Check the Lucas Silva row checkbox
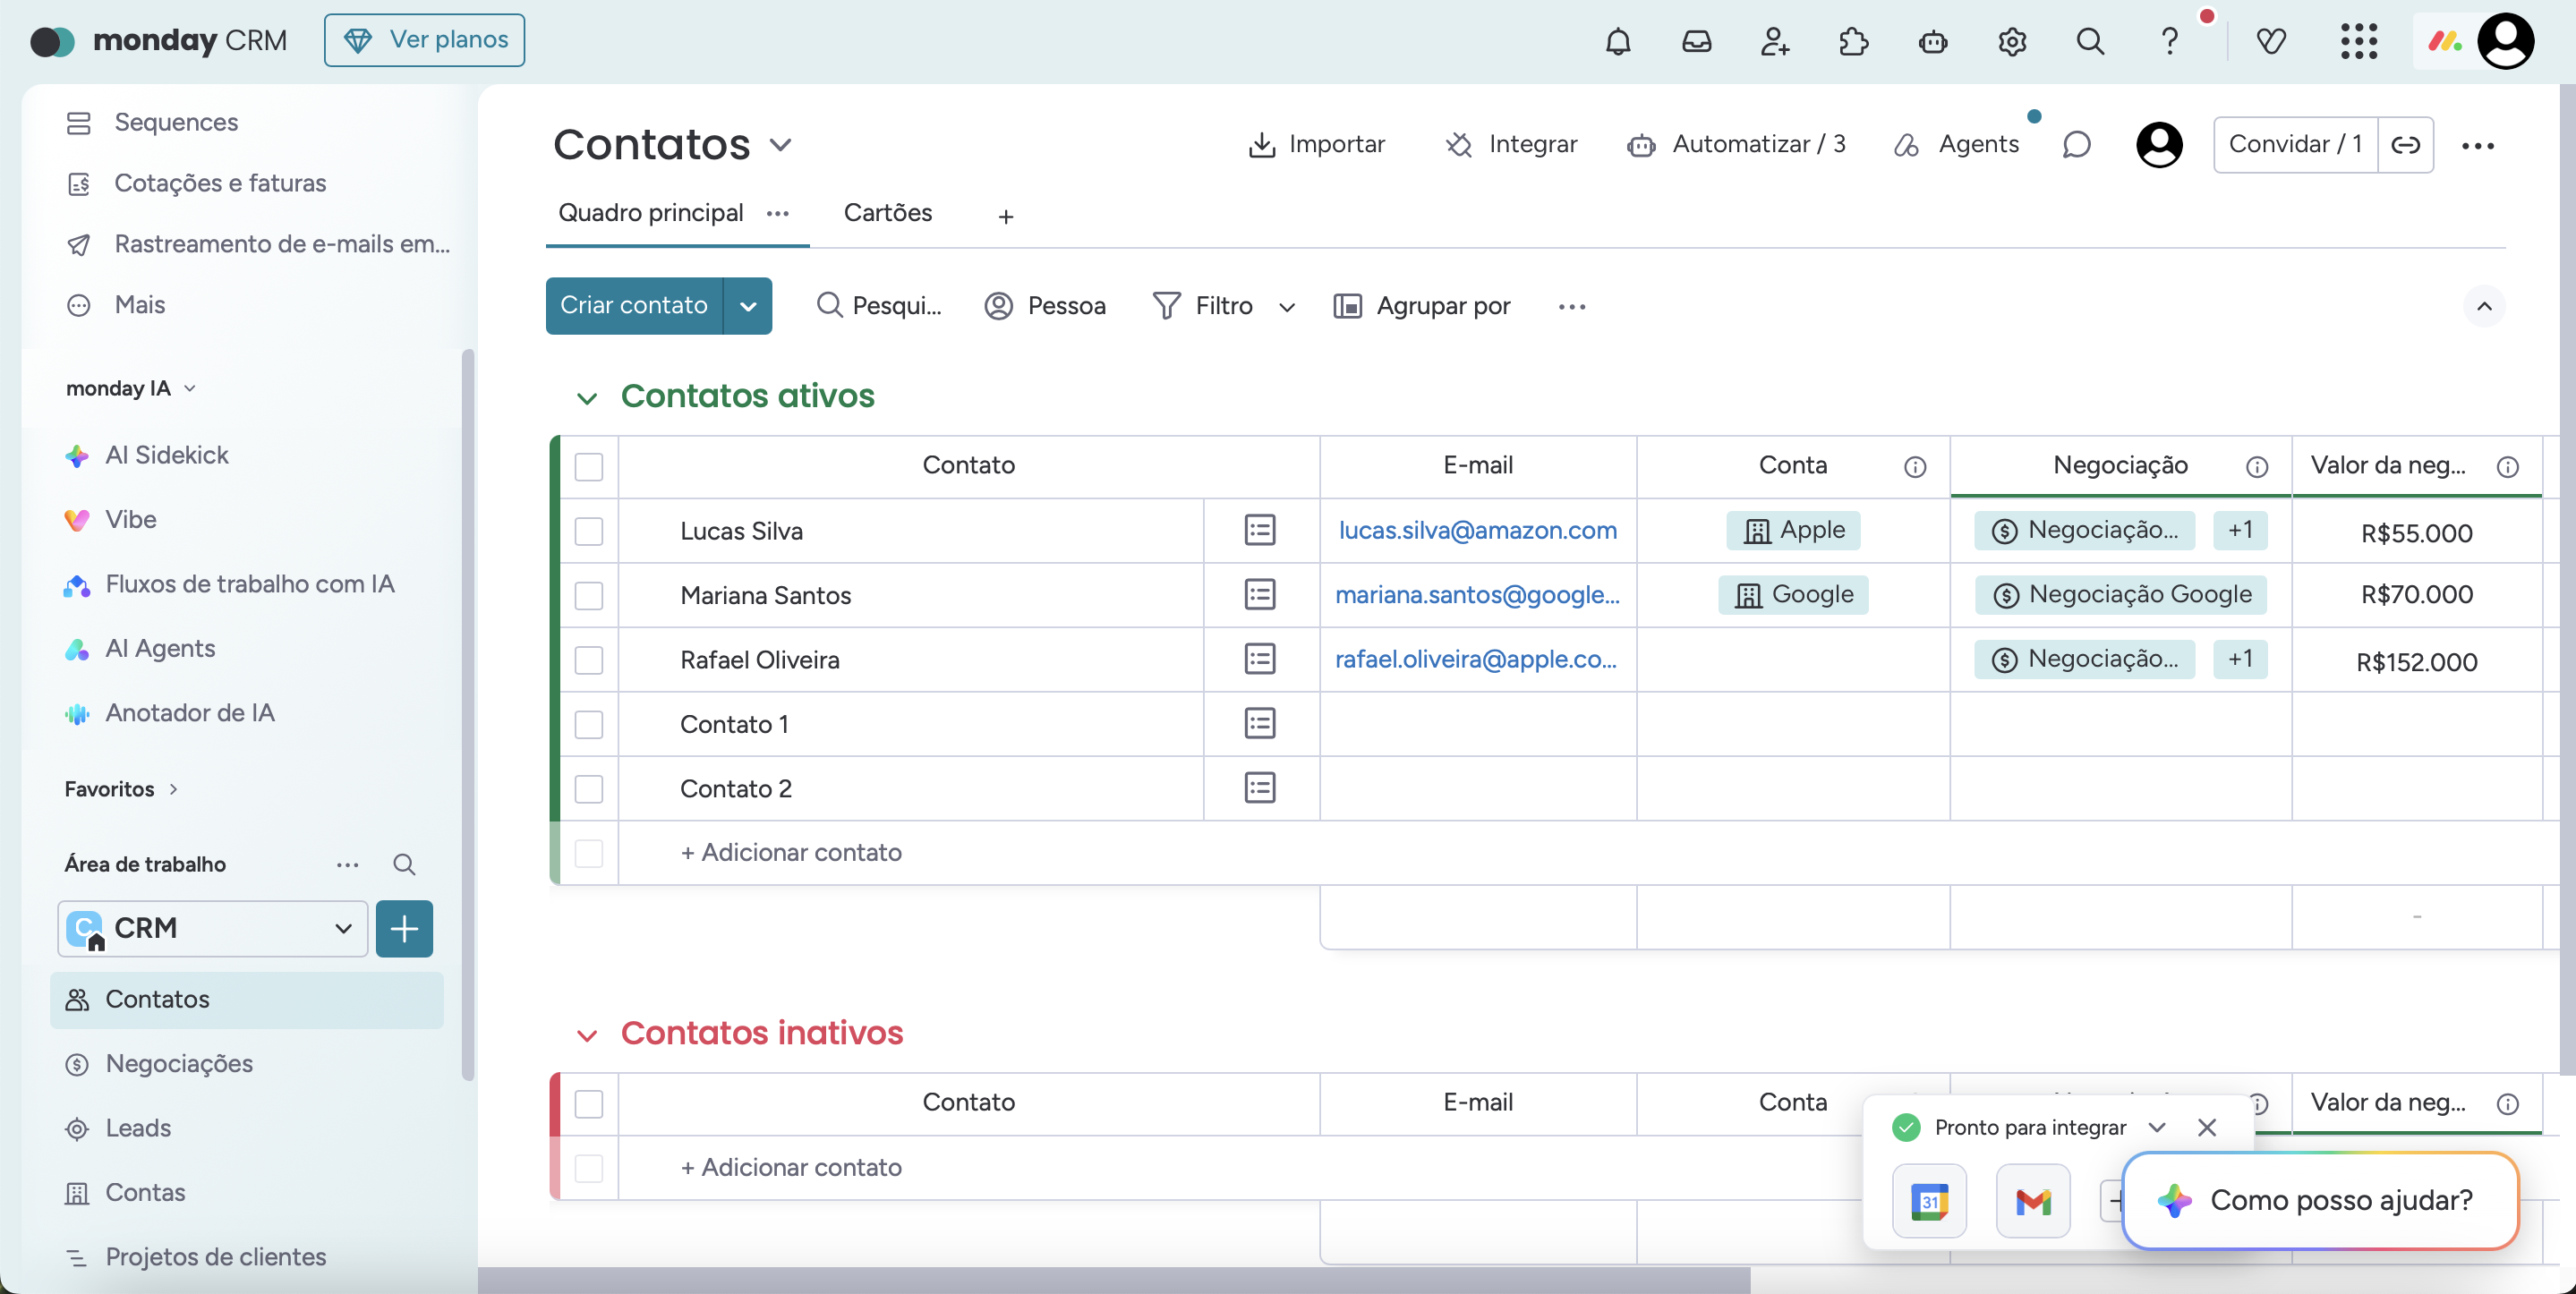Viewport: 2576px width, 1294px height. 589,531
